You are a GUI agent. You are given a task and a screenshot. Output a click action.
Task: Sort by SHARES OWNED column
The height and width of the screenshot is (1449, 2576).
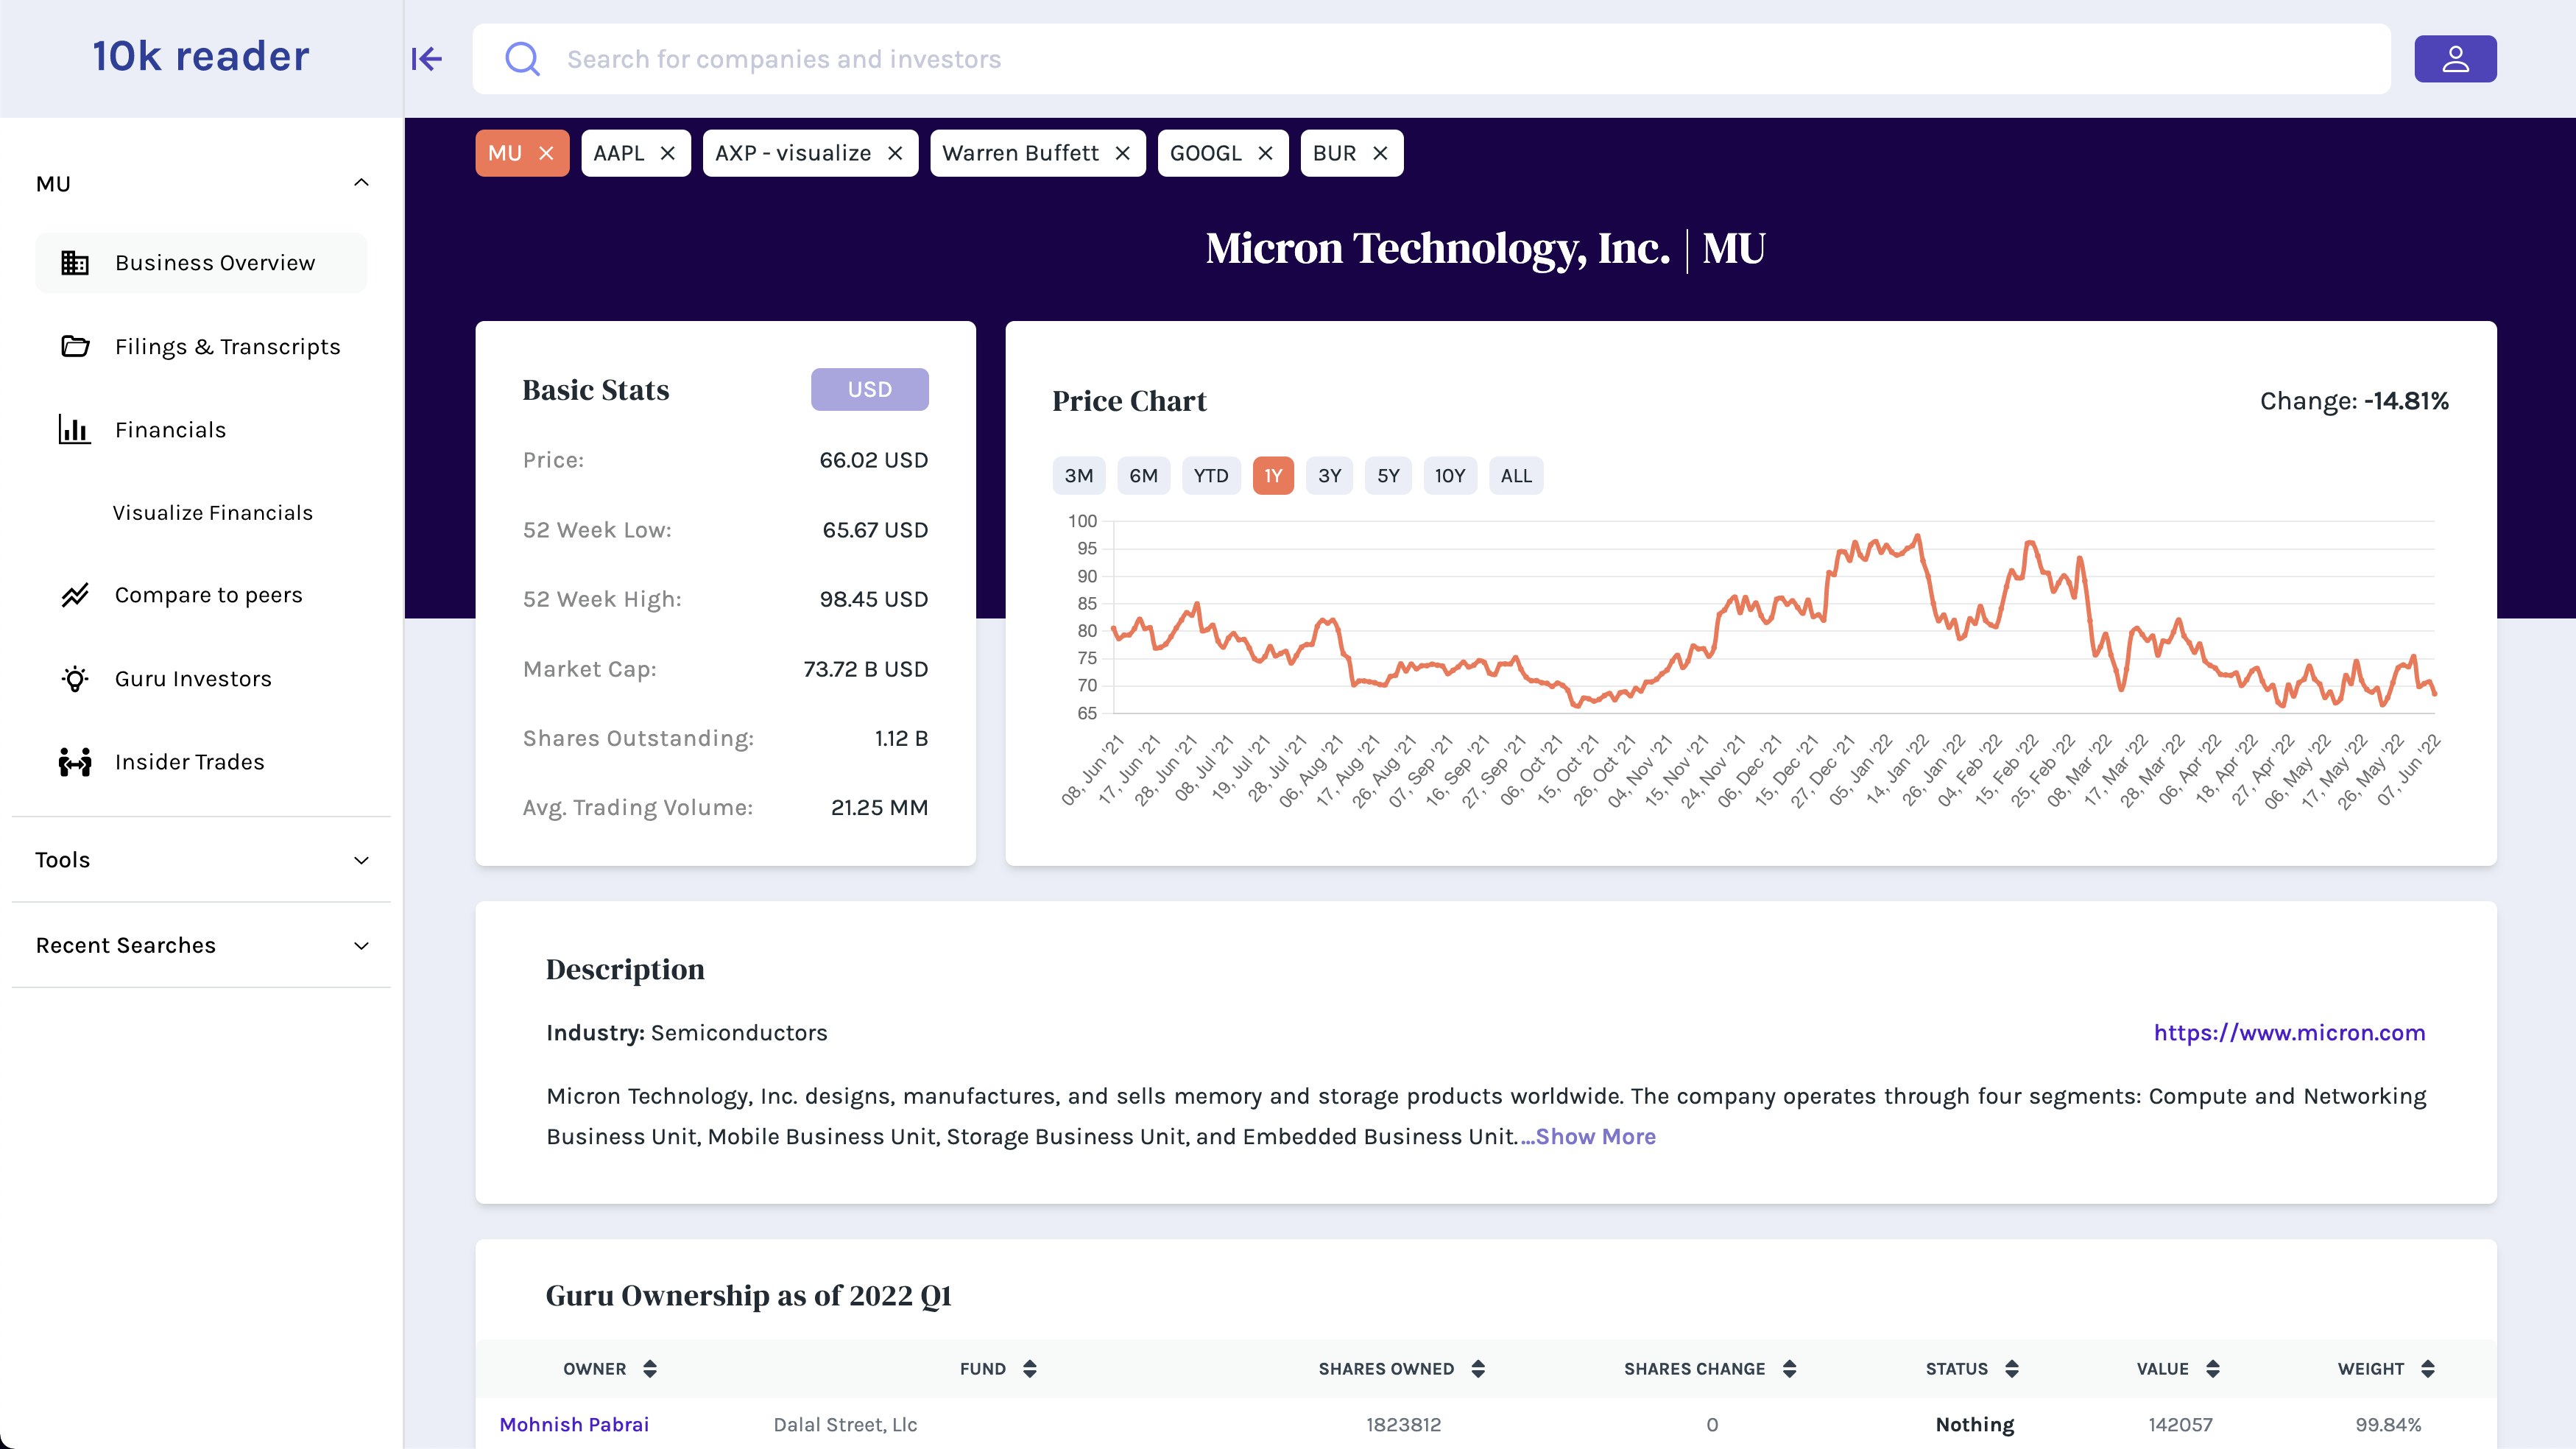click(1478, 1369)
